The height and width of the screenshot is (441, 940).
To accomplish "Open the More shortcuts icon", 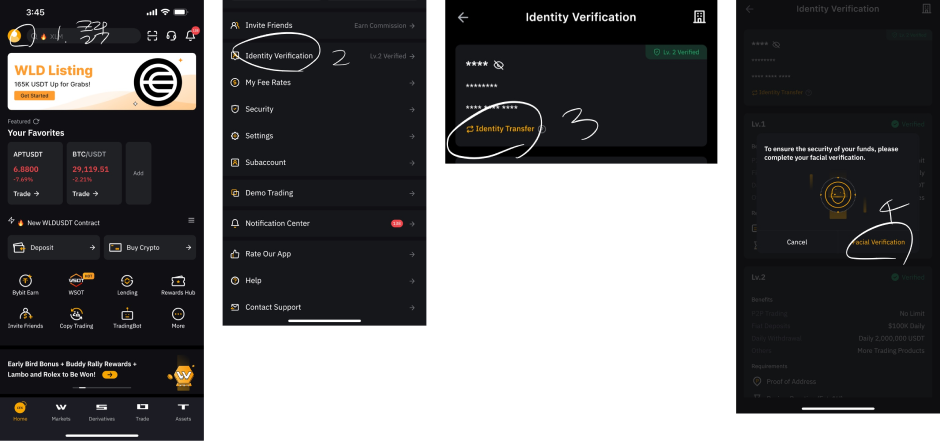I will (x=178, y=318).
